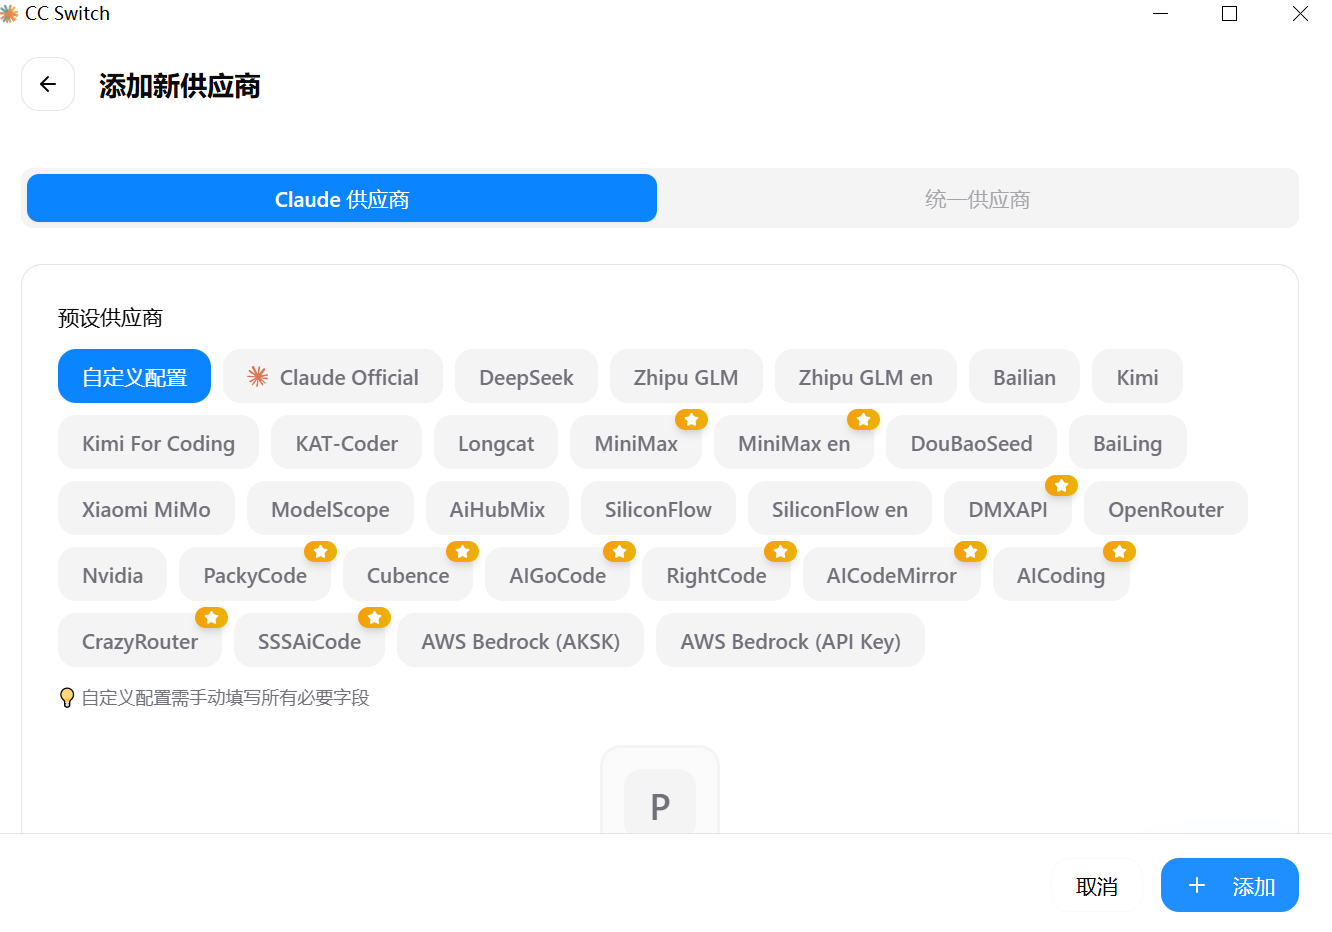
Task: Choose the KAT-Coder preset
Action: pyautogui.click(x=346, y=442)
